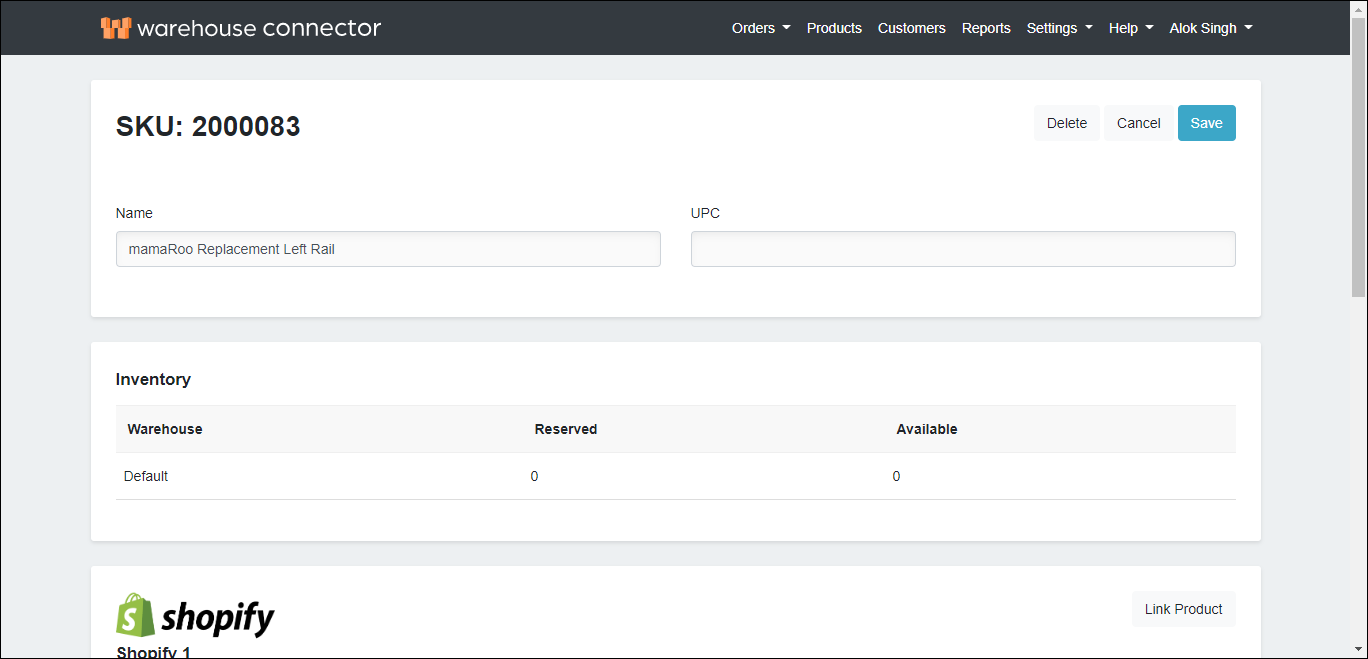Expand the Help menu
This screenshot has height=659, width=1368.
pyautogui.click(x=1130, y=28)
